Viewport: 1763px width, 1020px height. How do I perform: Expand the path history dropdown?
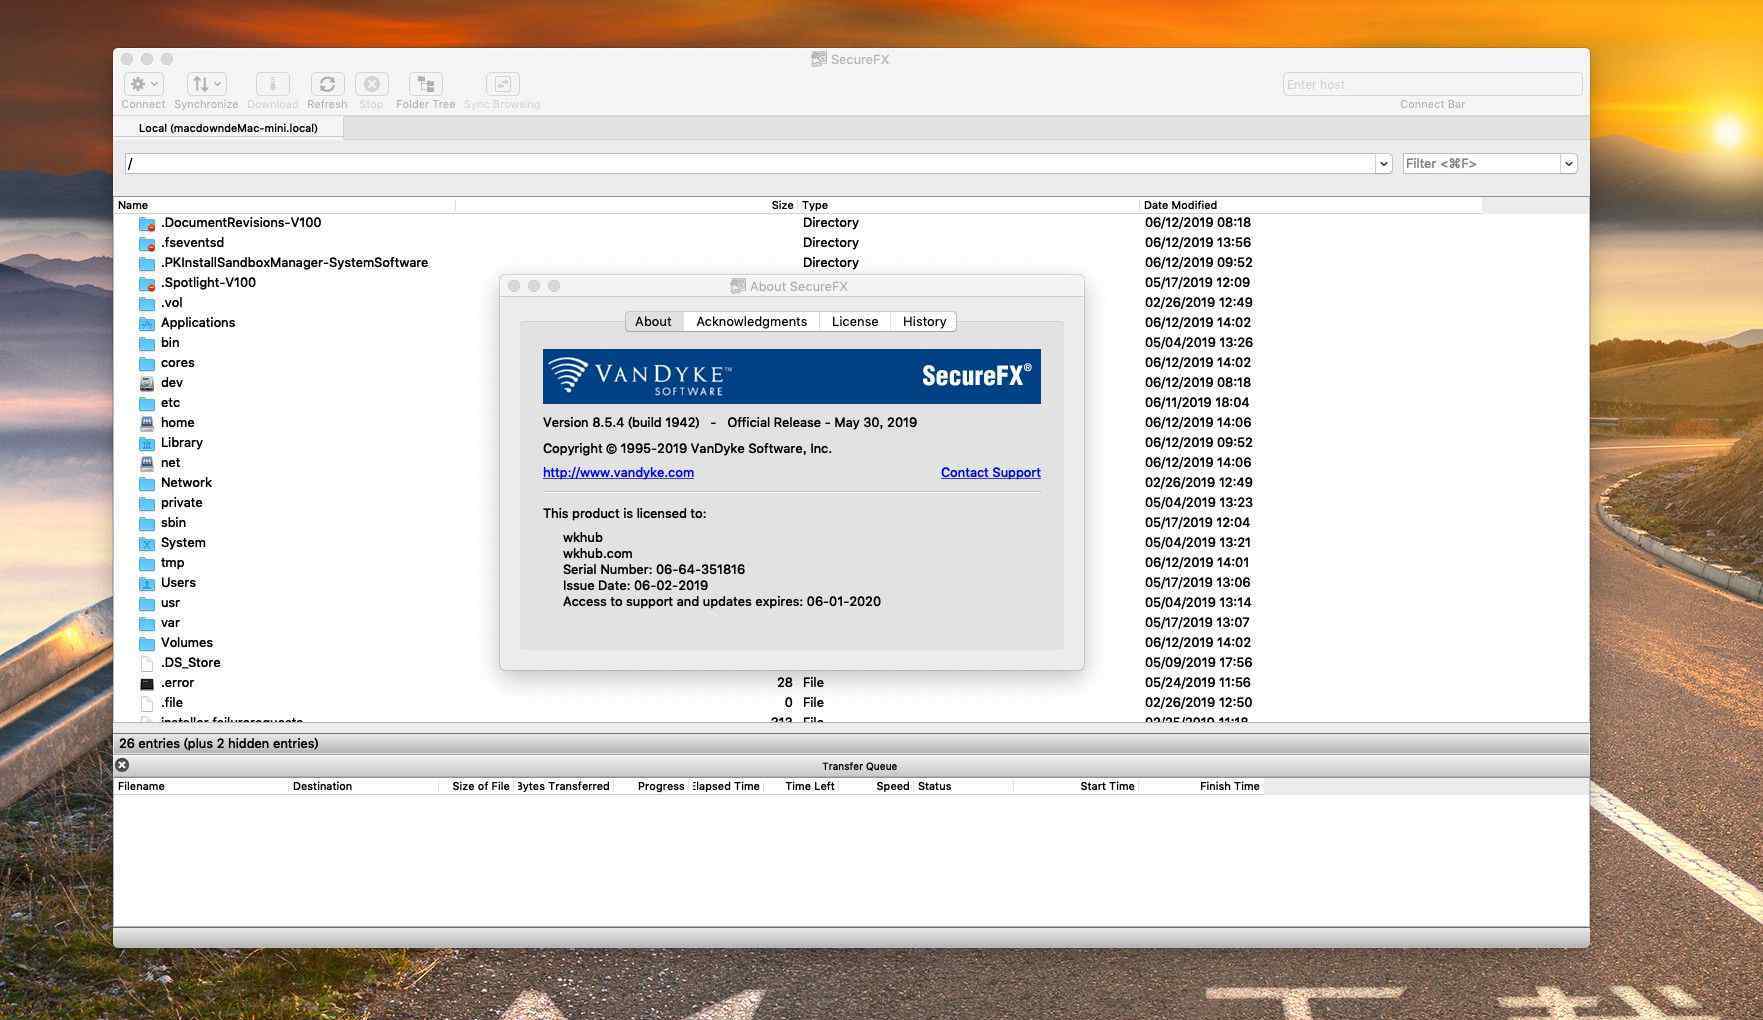pyautogui.click(x=1384, y=164)
